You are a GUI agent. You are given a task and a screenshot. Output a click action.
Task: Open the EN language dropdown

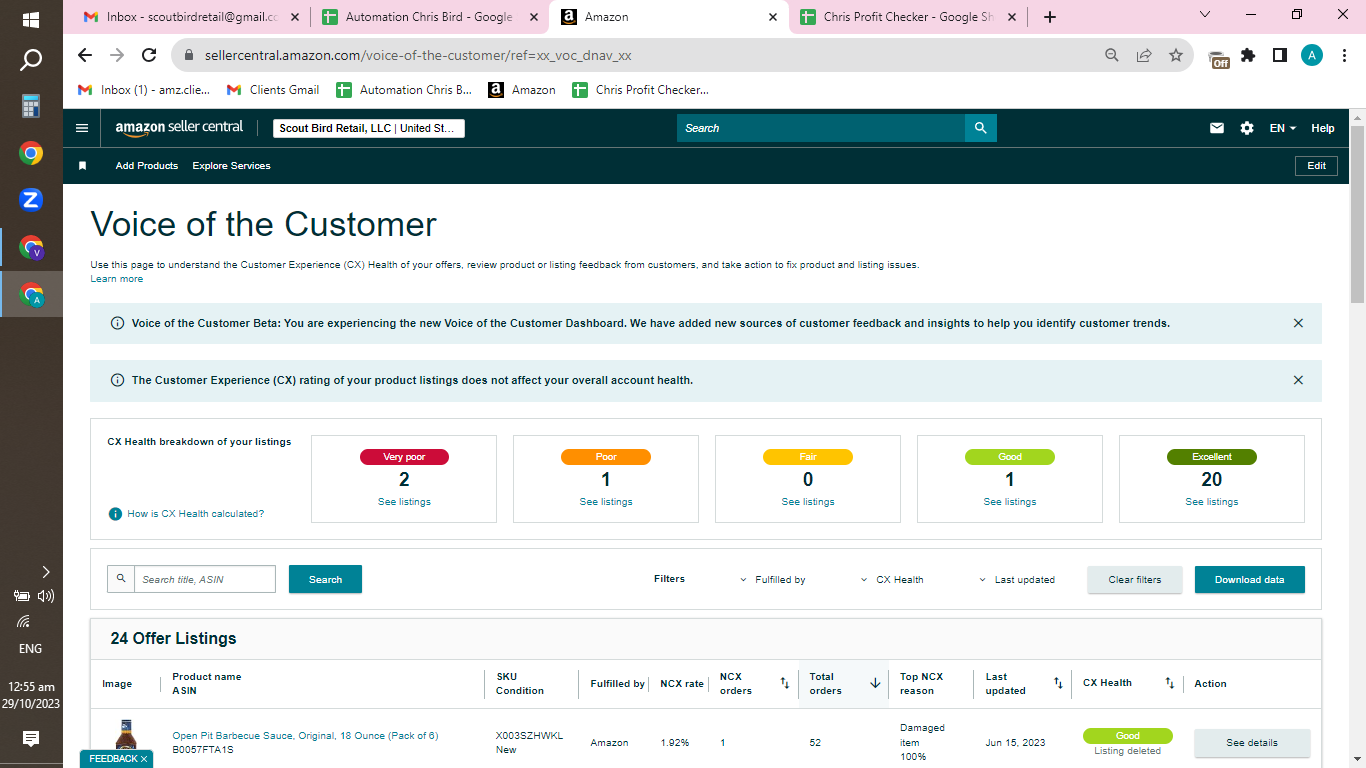coord(1283,128)
